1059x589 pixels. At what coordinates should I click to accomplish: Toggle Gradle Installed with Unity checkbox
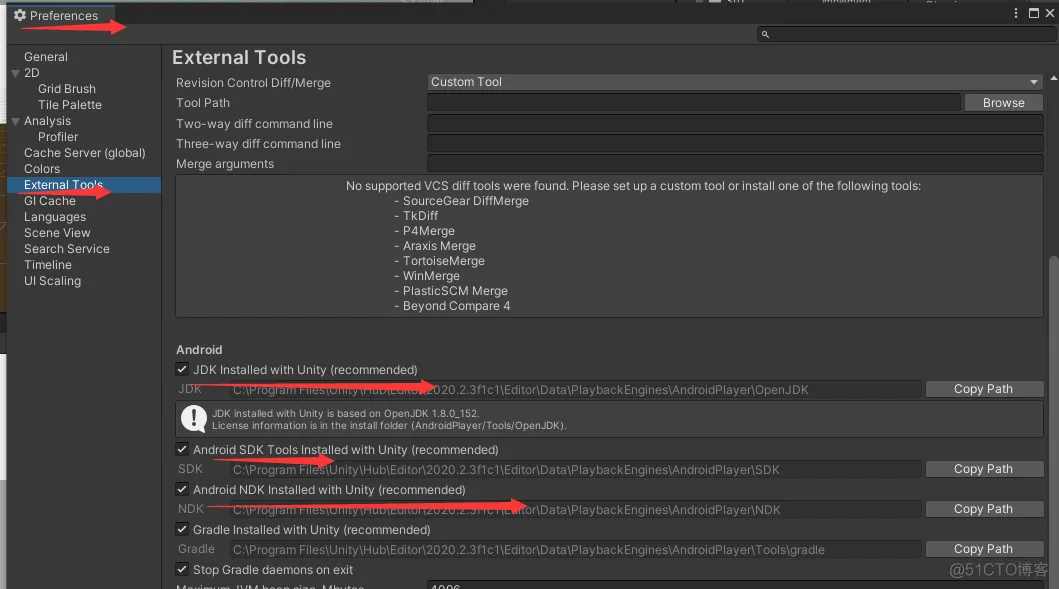[182, 530]
